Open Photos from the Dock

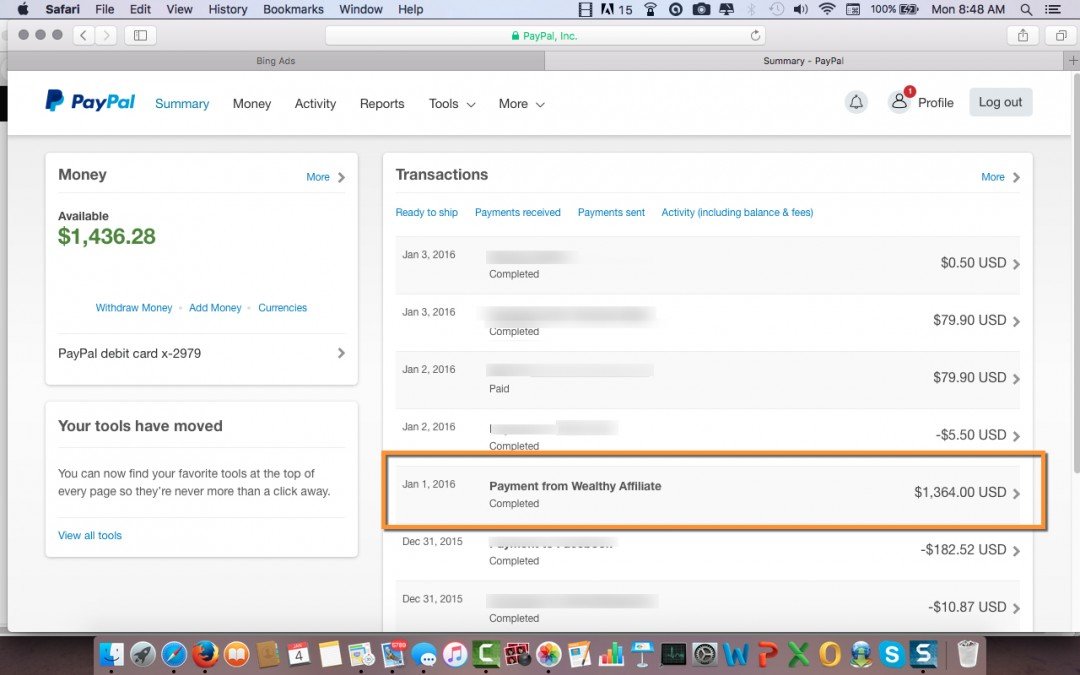[548, 654]
